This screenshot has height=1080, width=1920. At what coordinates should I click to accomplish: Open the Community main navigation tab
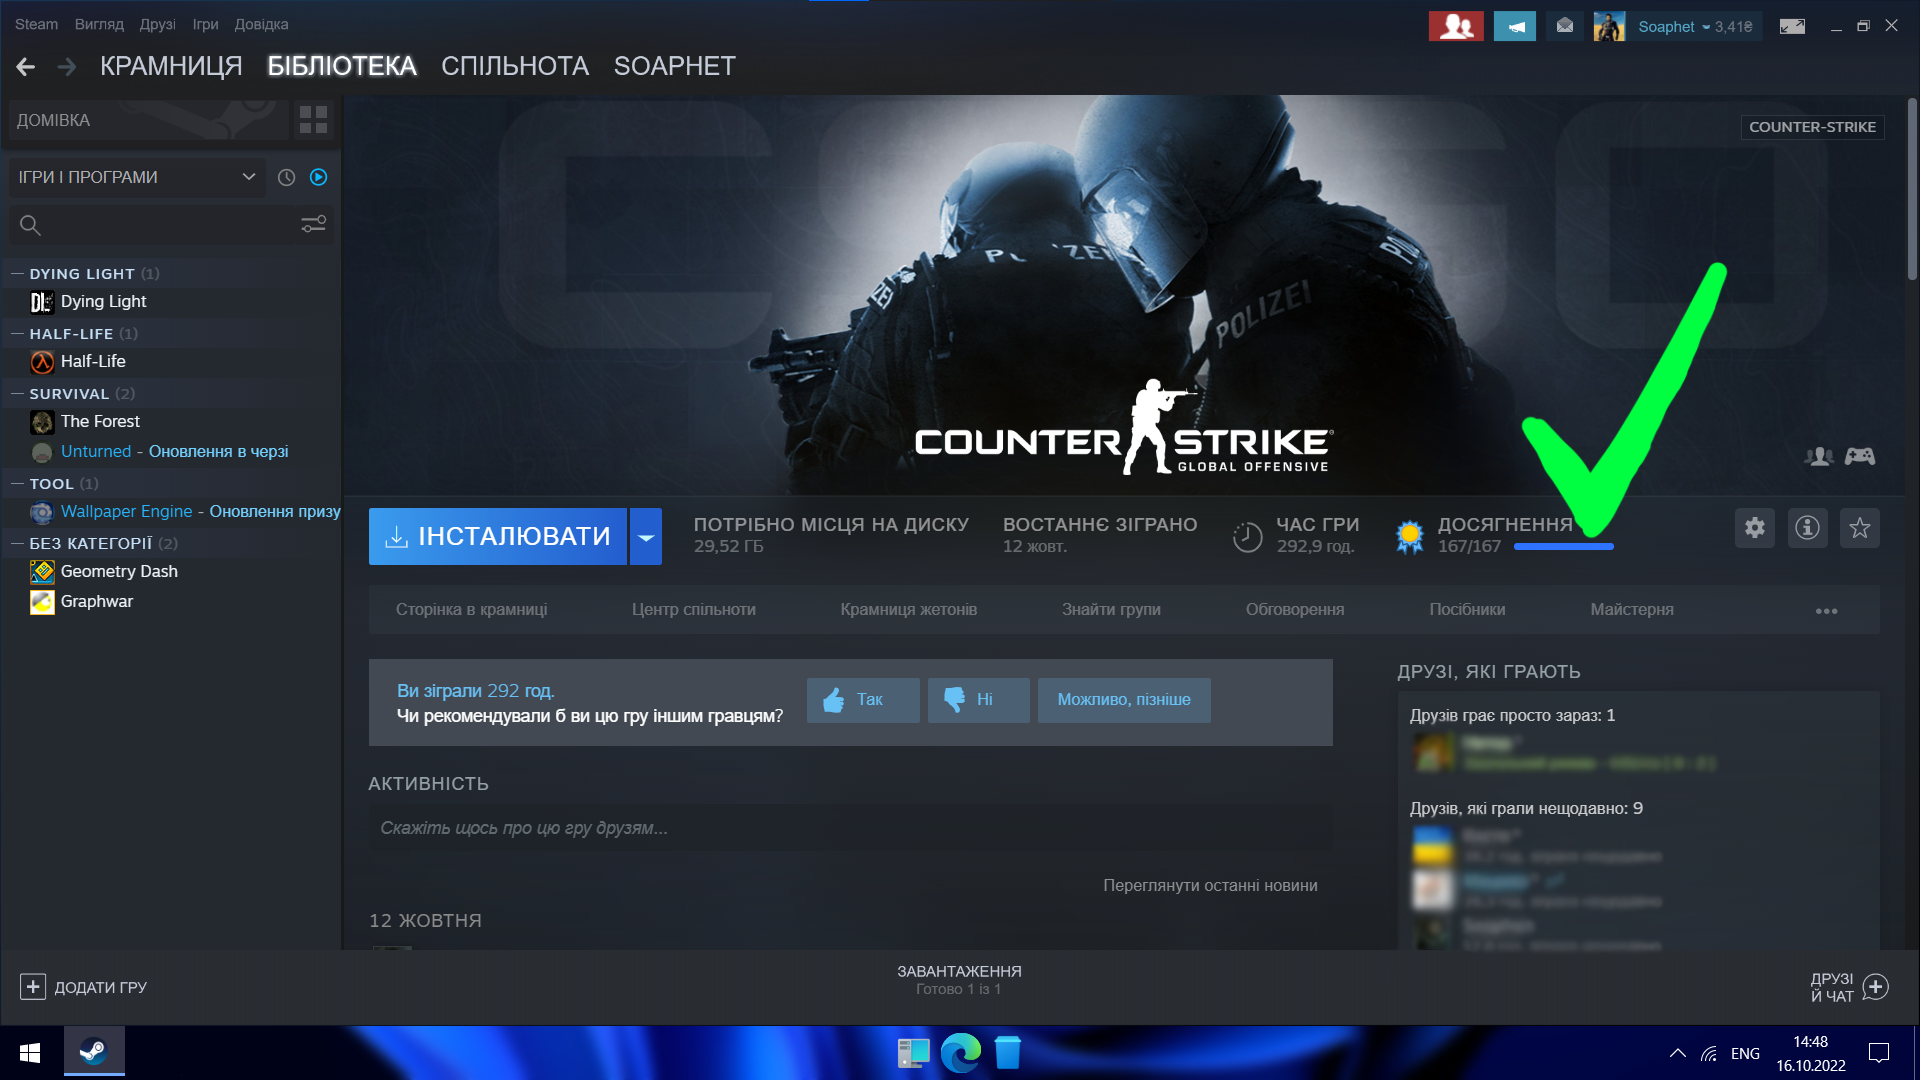click(x=514, y=66)
